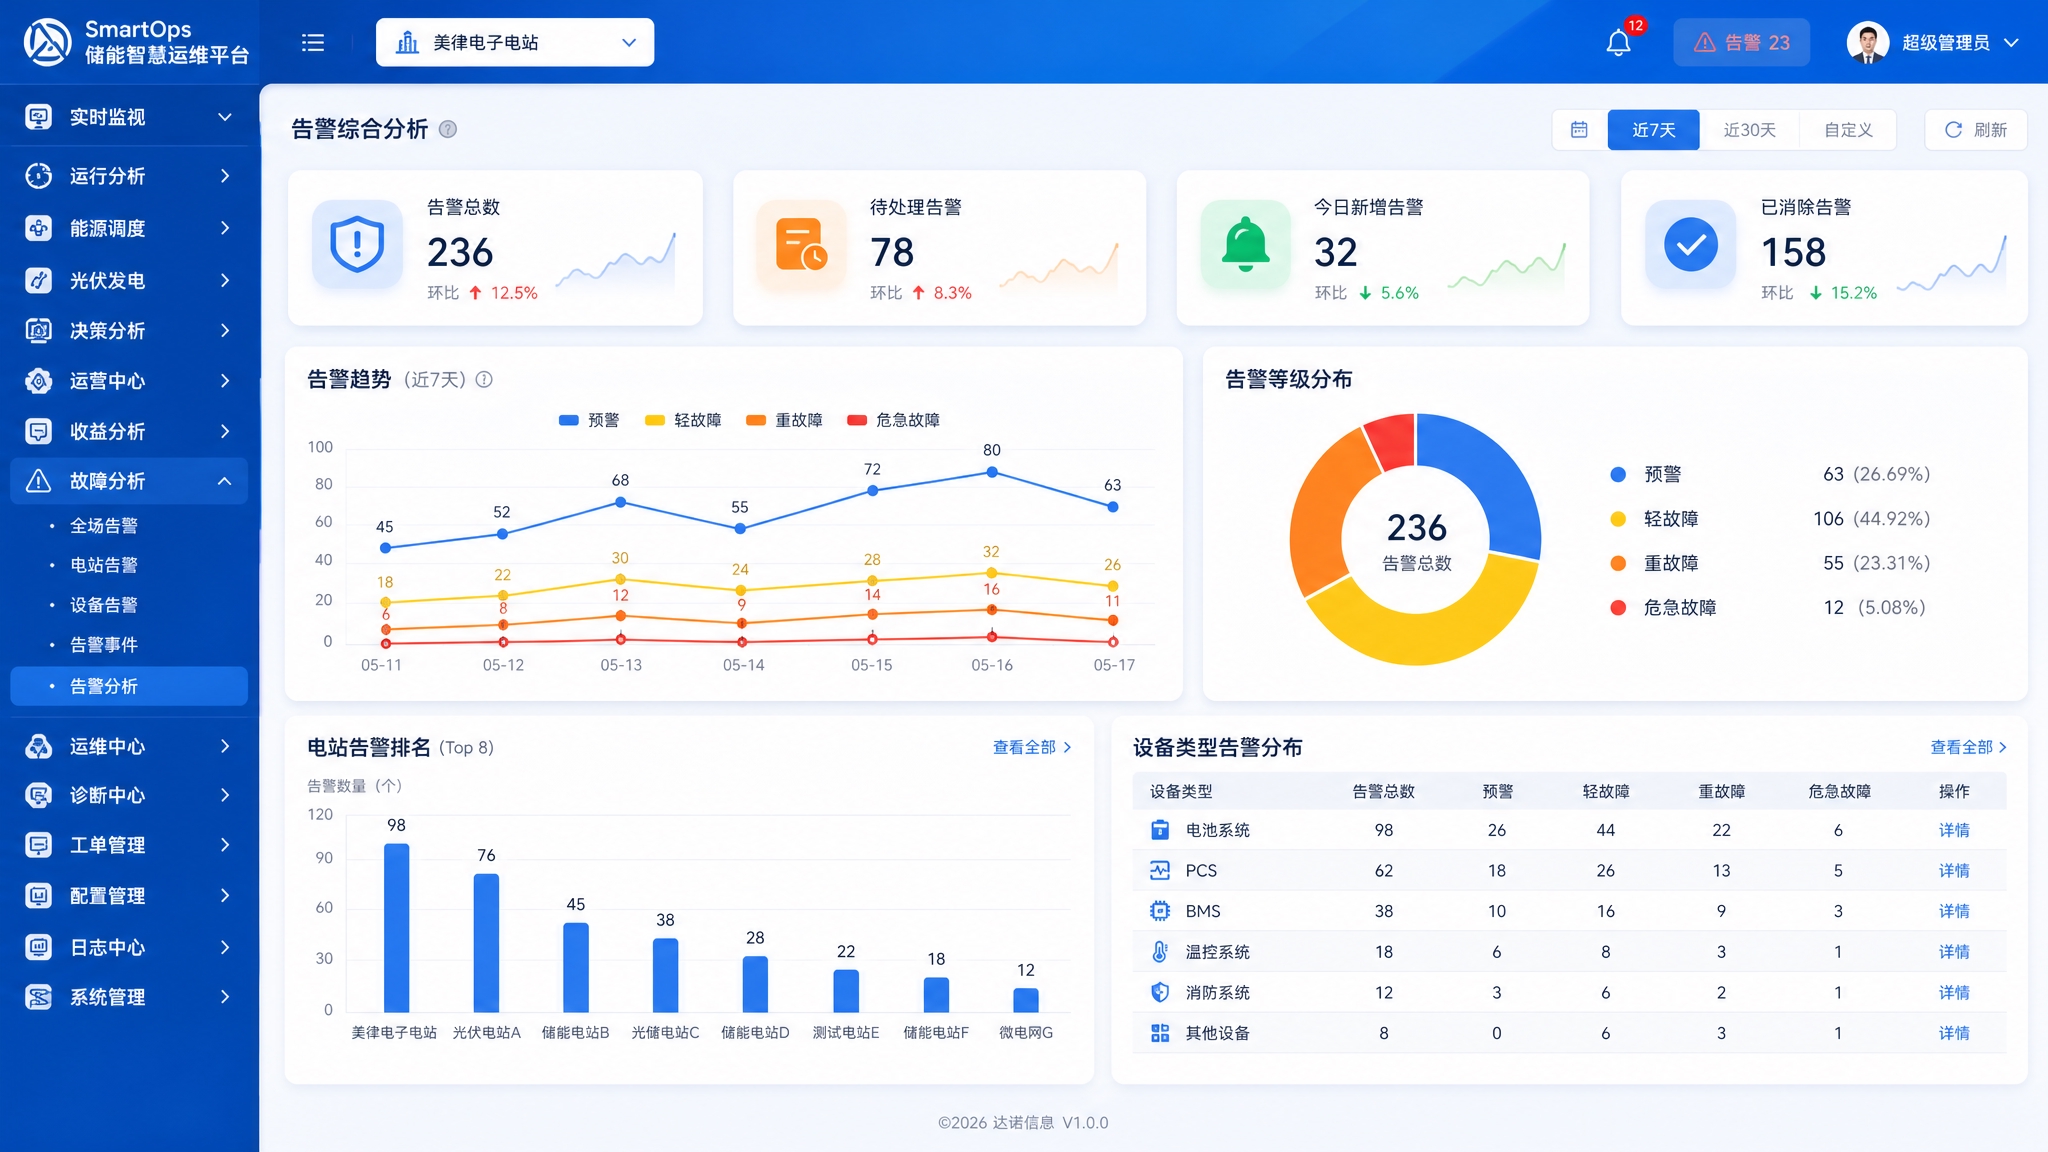Screen dimensions: 2048x1152
Task: Toggle 重故障 series in trend legend
Action: coord(784,420)
